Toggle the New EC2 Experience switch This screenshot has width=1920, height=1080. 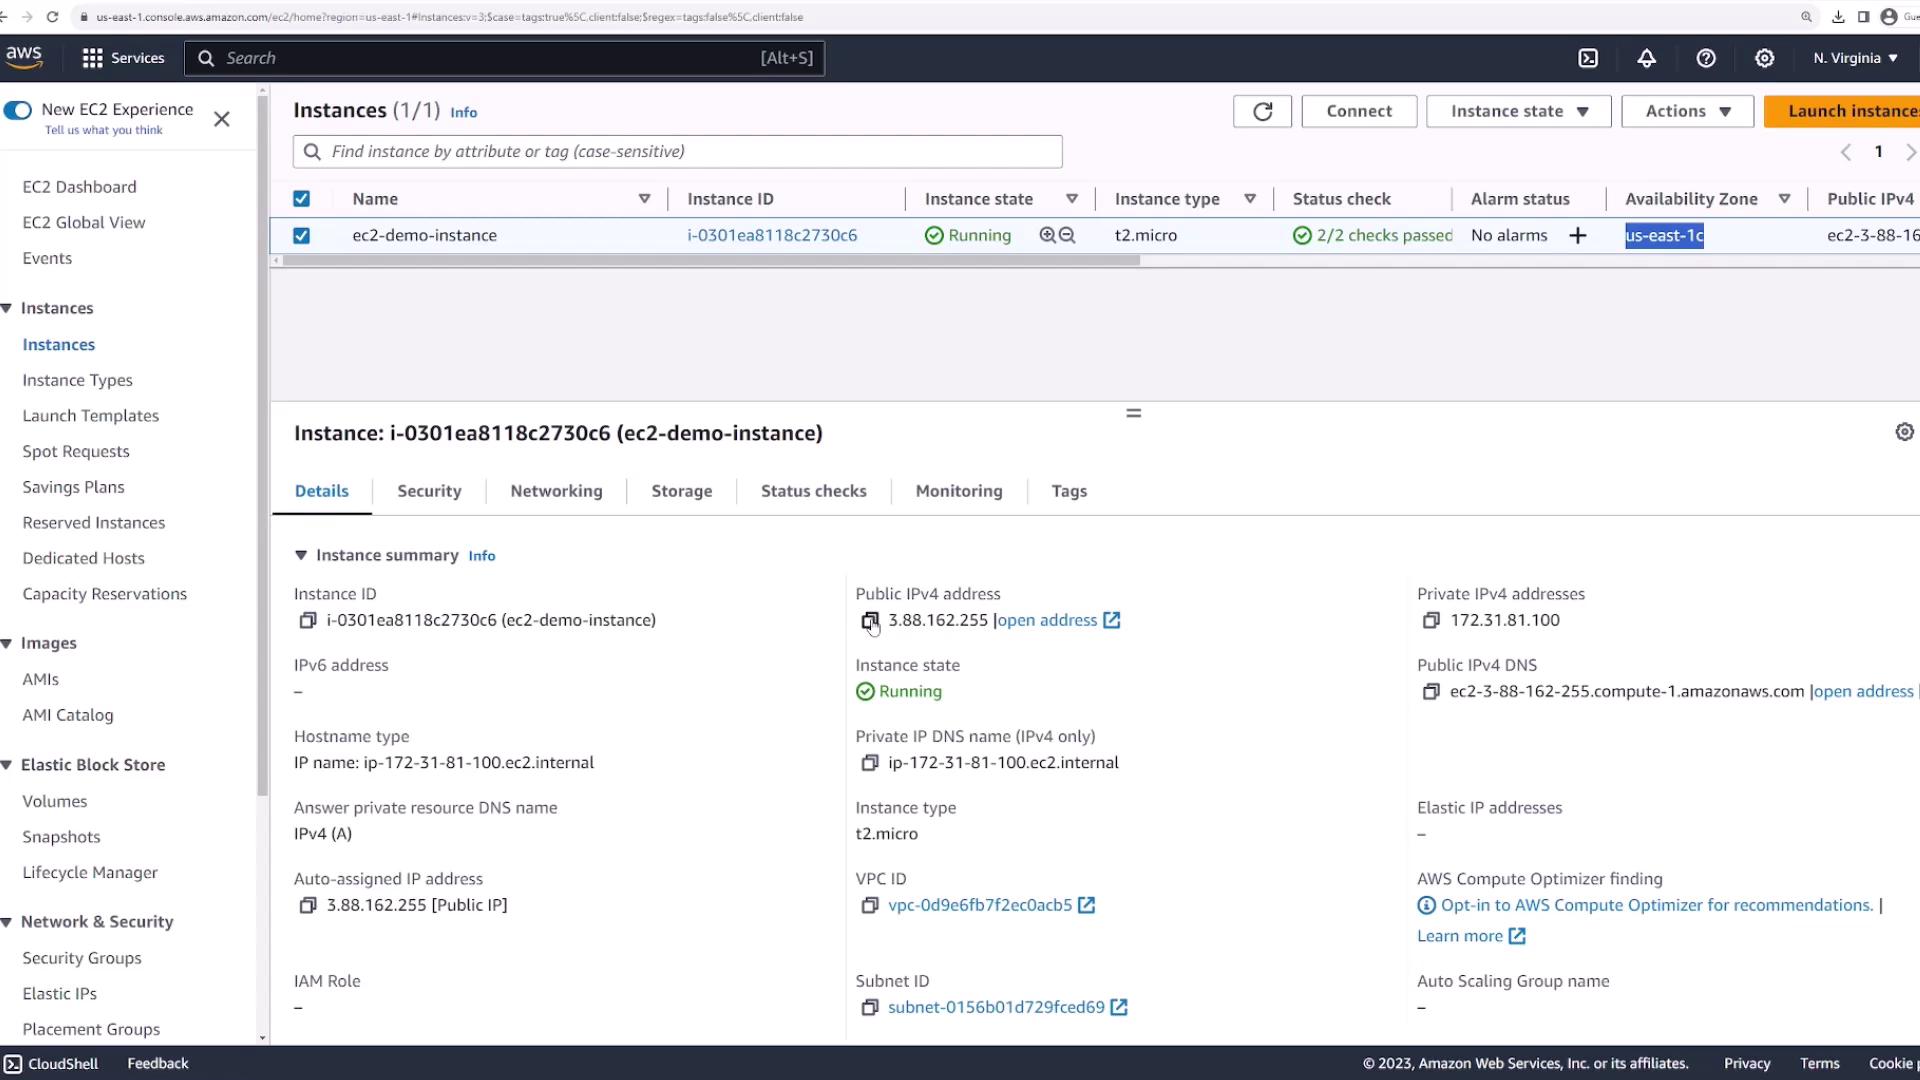[18, 110]
